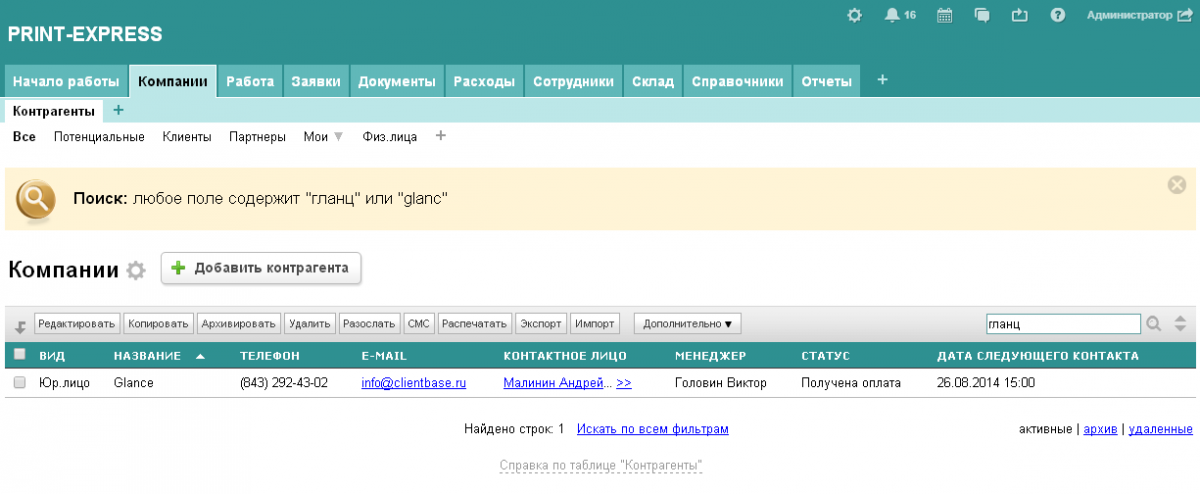Click the magnifier icon beside search field

[x=1154, y=324]
